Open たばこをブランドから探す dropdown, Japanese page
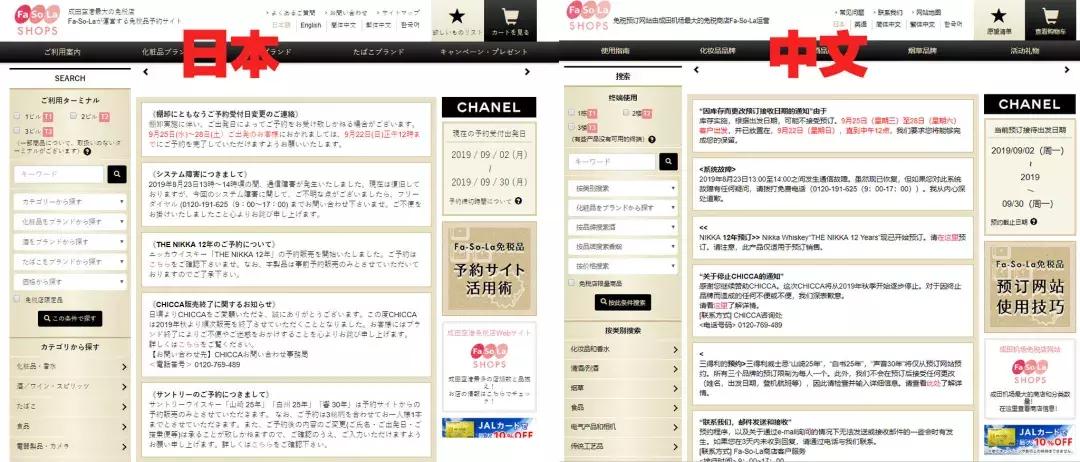This screenshot has width=1080, height=462. click(70, 262)
